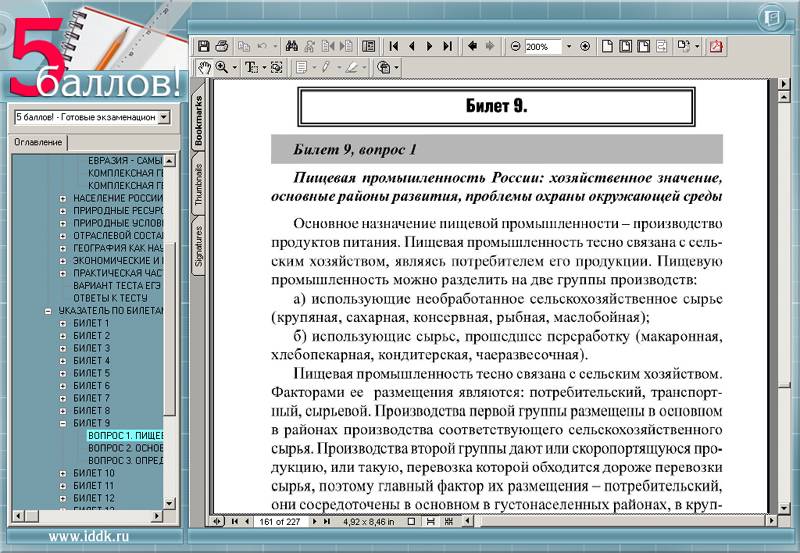The image size is (800, 553).
Task: Select ВОПРОС 1. ПИЩЕВ tree entry
Action: (126, 436)
